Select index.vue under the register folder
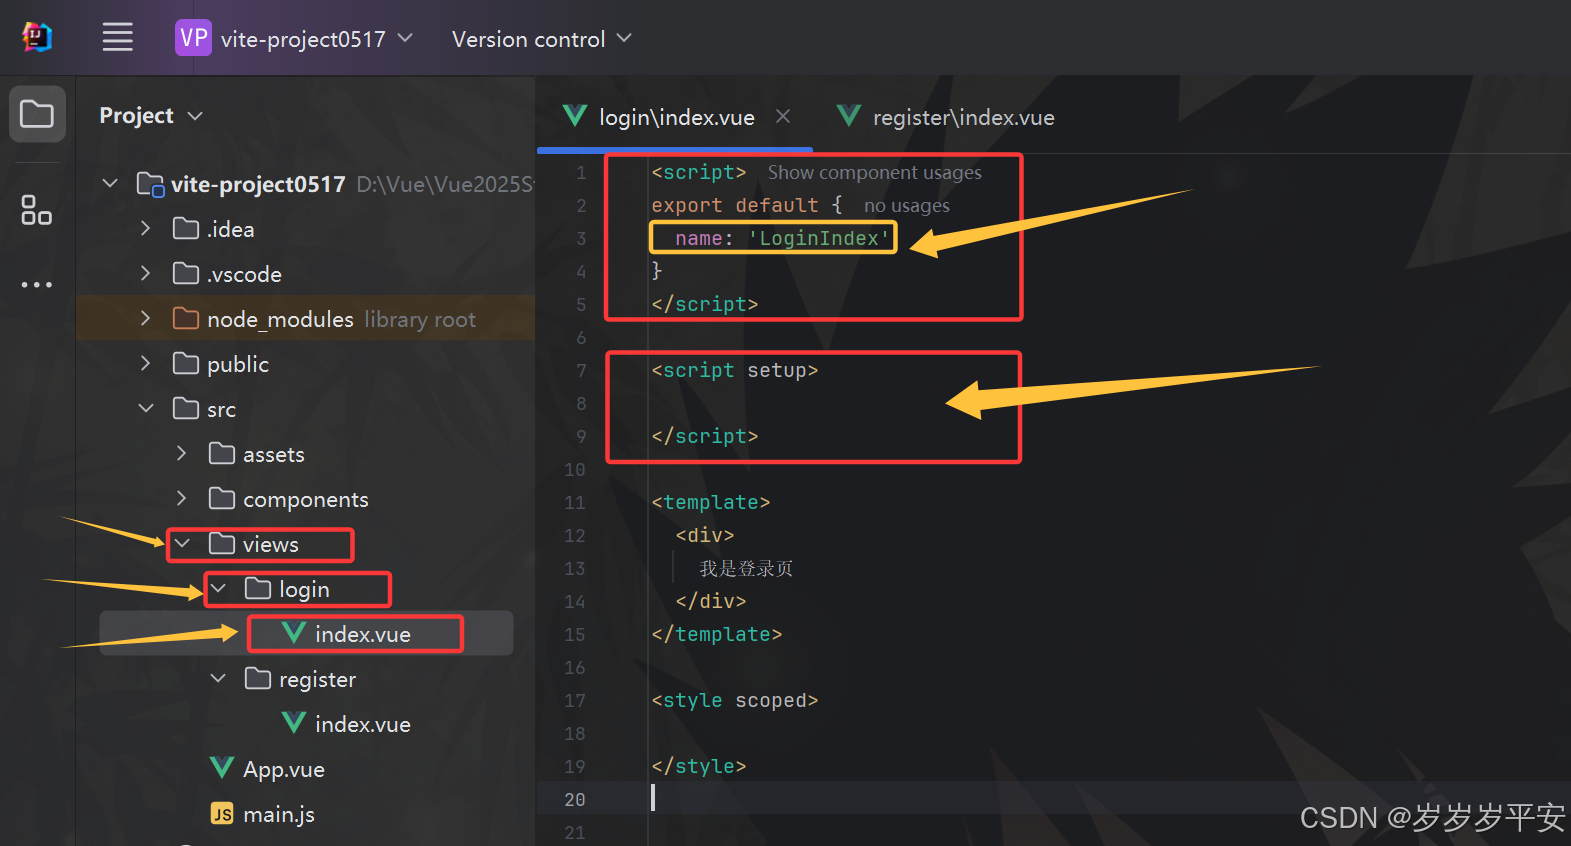The height and width of the screenshot is (846, 1571). pos(363,724)
